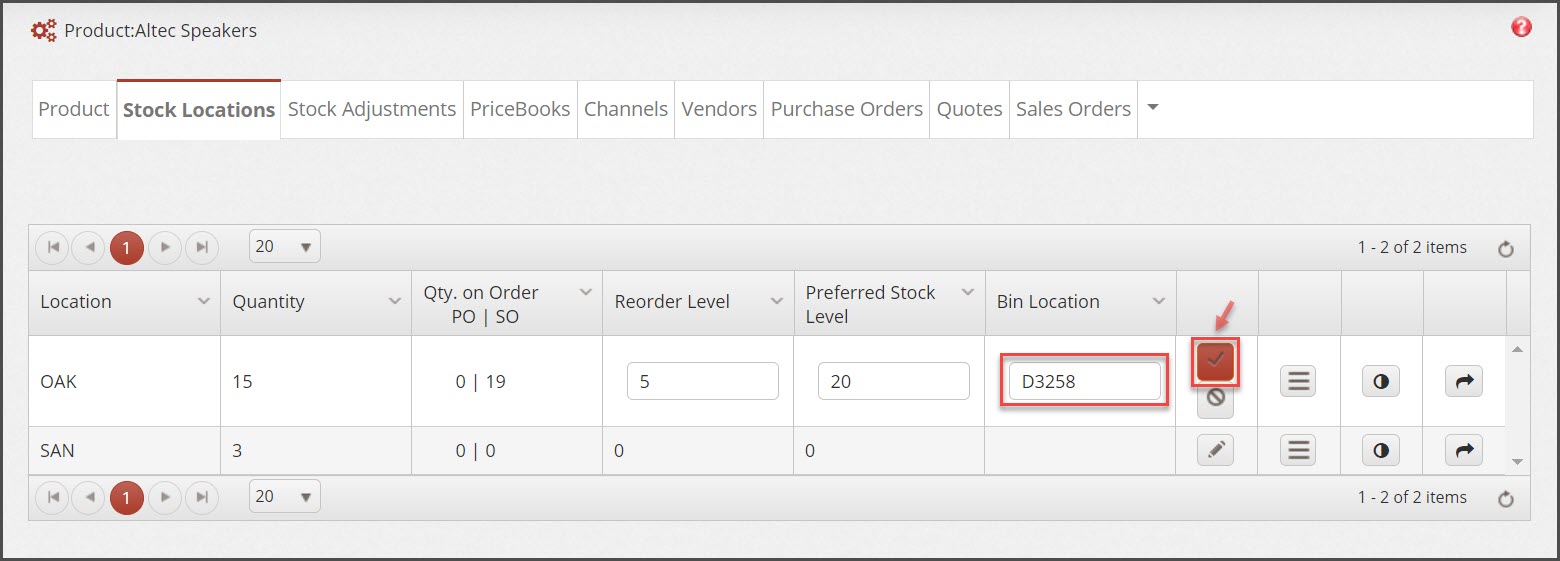Go to next page in bottom pager

point(165,497)
